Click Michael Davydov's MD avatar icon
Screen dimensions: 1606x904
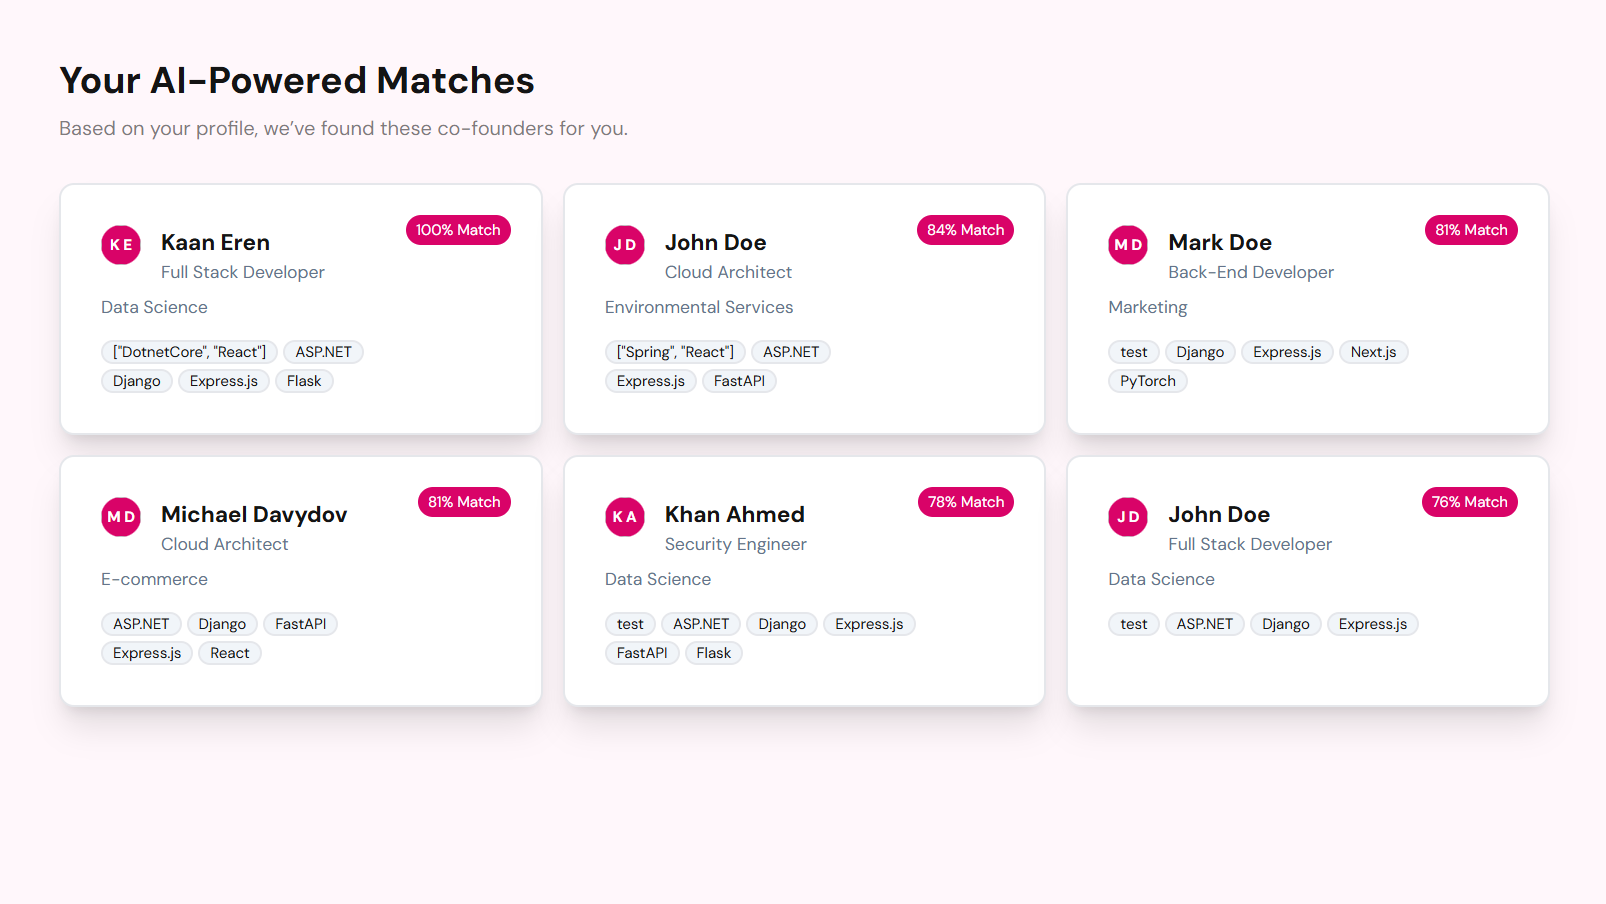coord(121,517)
